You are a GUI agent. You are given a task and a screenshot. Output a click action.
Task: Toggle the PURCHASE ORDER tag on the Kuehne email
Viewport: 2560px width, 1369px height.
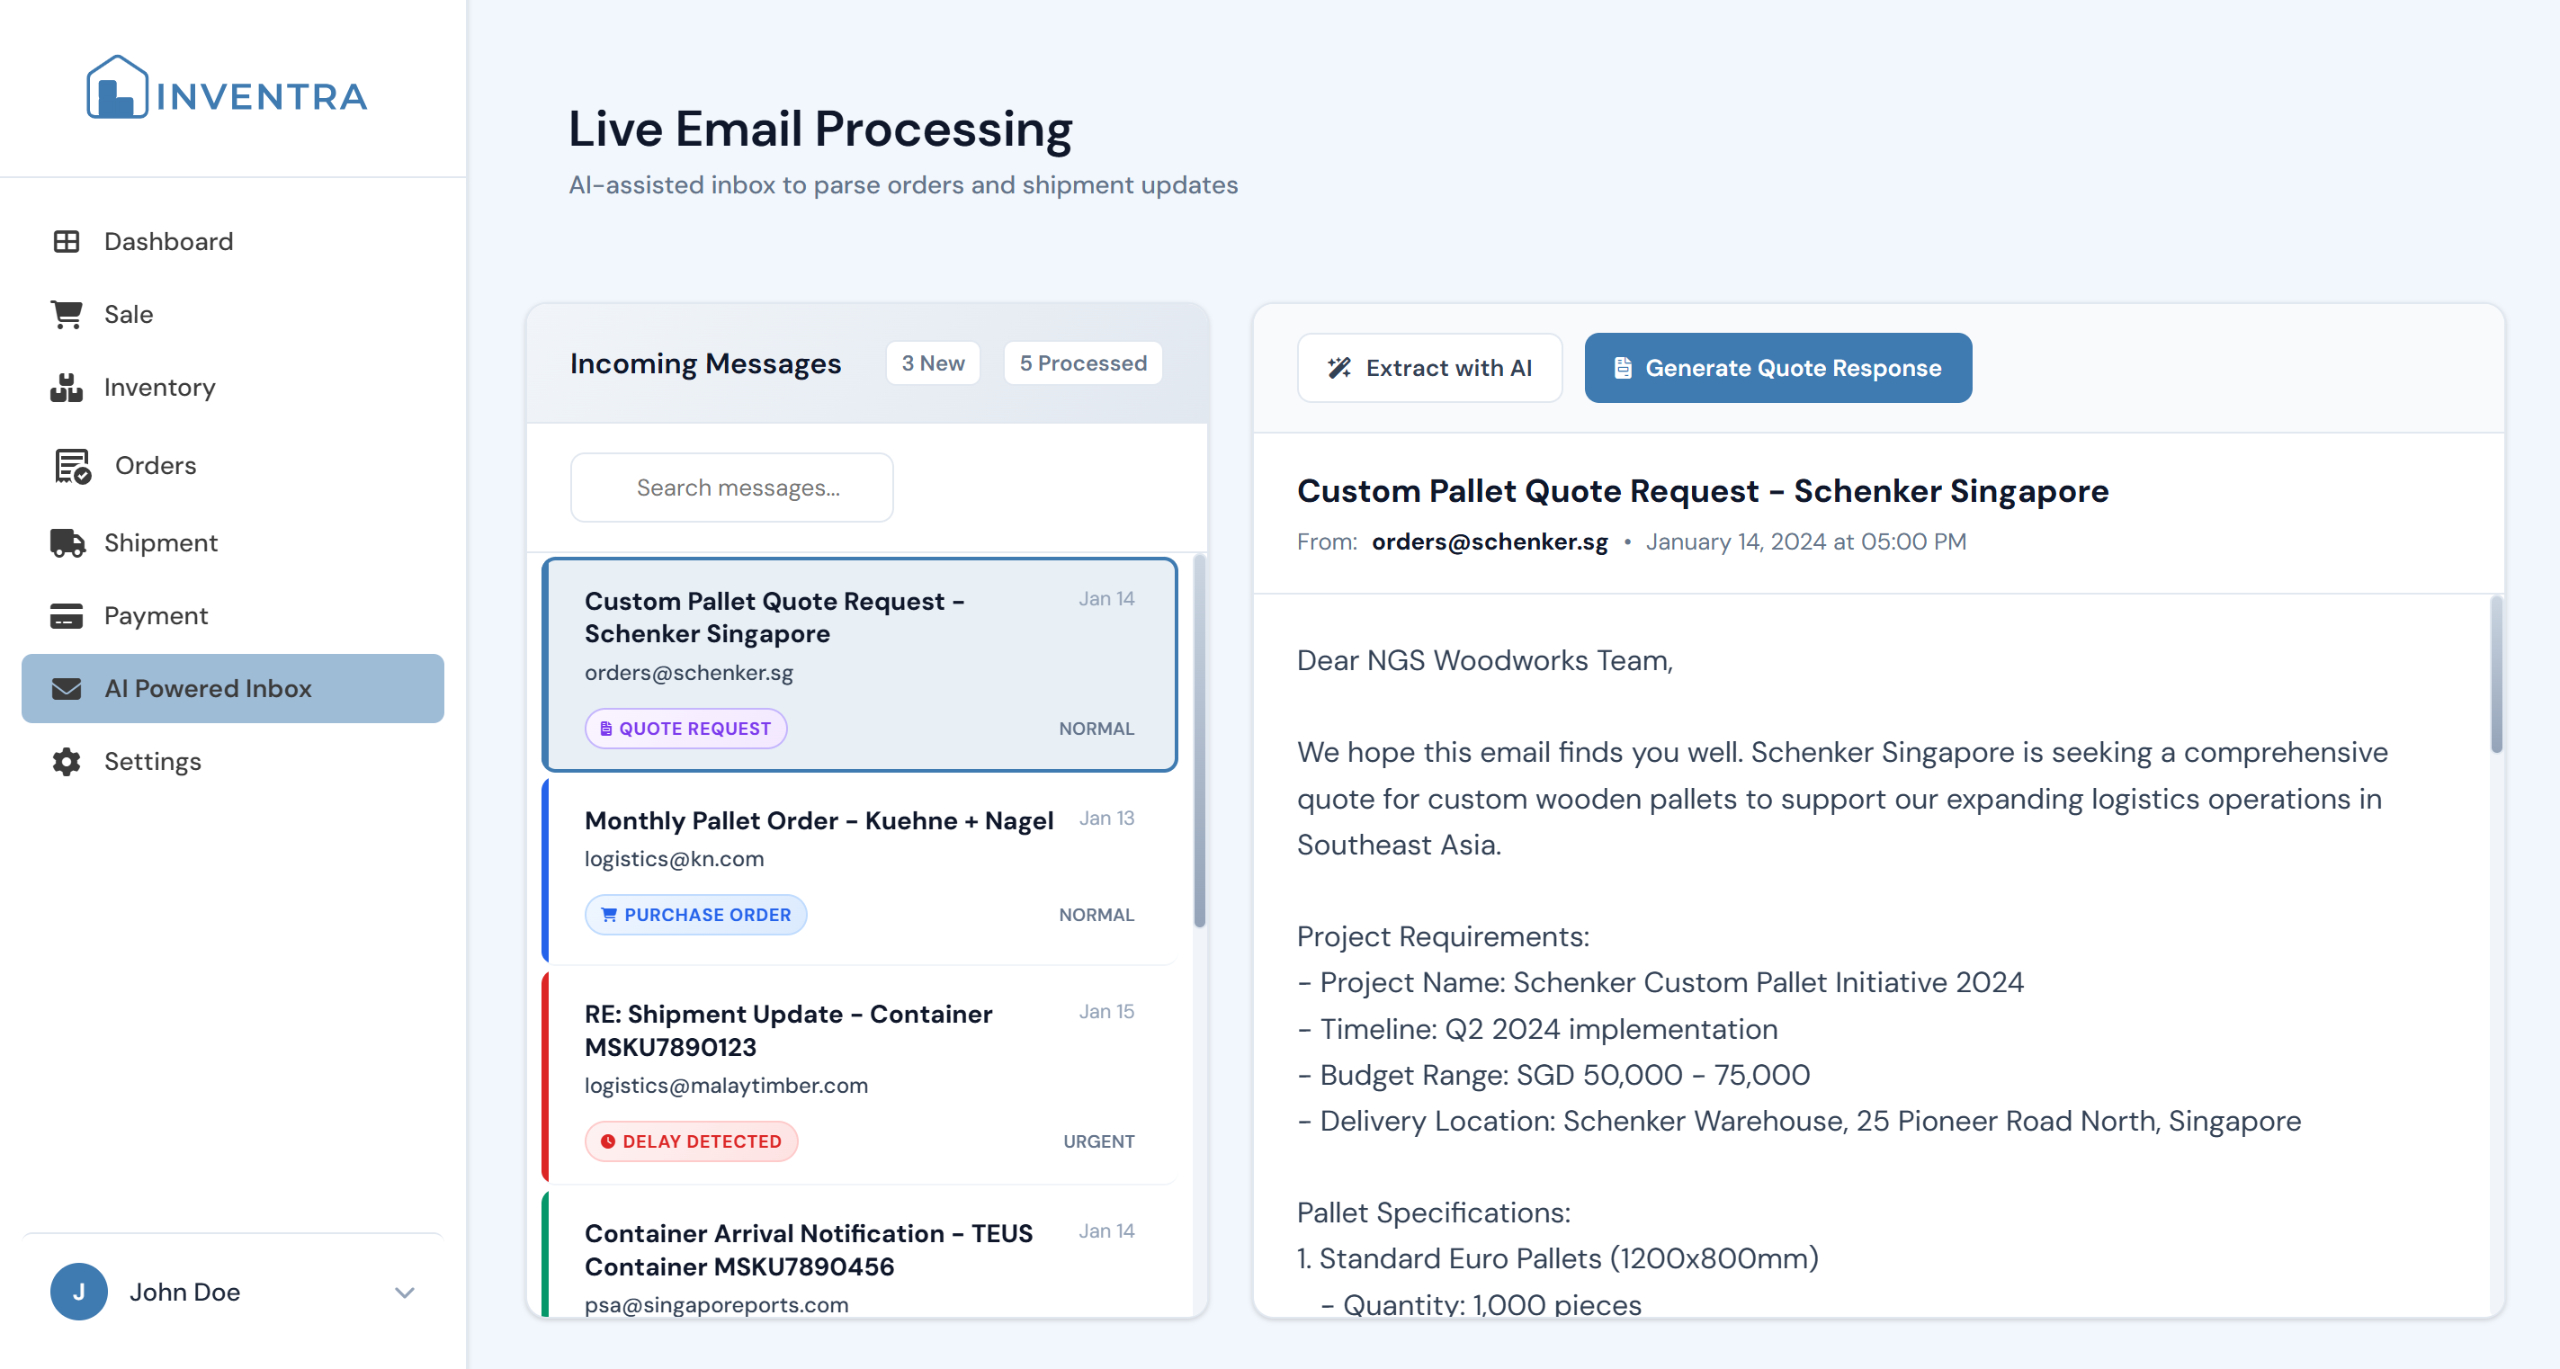click(696, 914)
